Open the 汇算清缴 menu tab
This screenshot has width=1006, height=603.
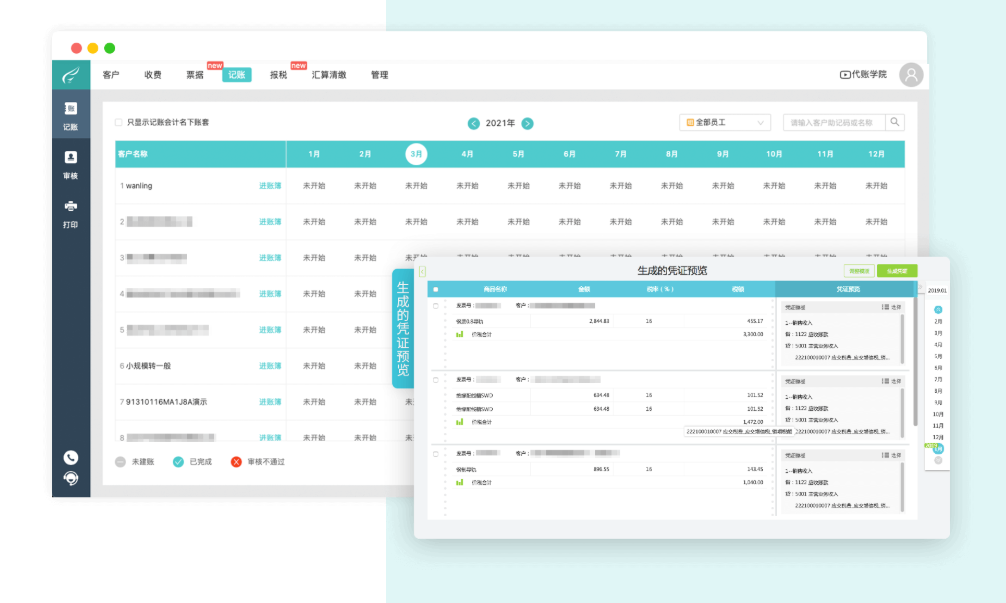pyautogui.click(x=329, y=75)
